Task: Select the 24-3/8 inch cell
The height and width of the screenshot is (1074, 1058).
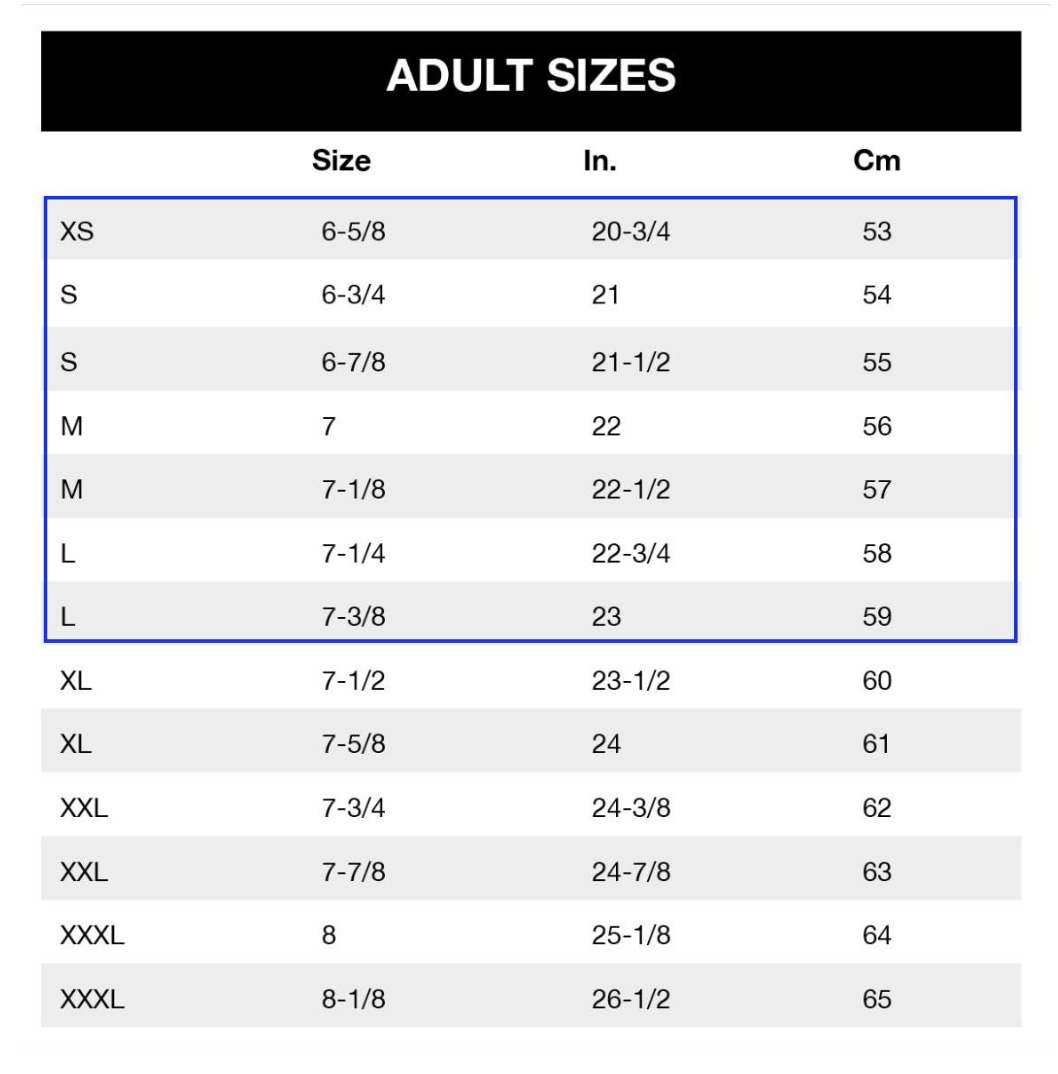Action: 631,808
